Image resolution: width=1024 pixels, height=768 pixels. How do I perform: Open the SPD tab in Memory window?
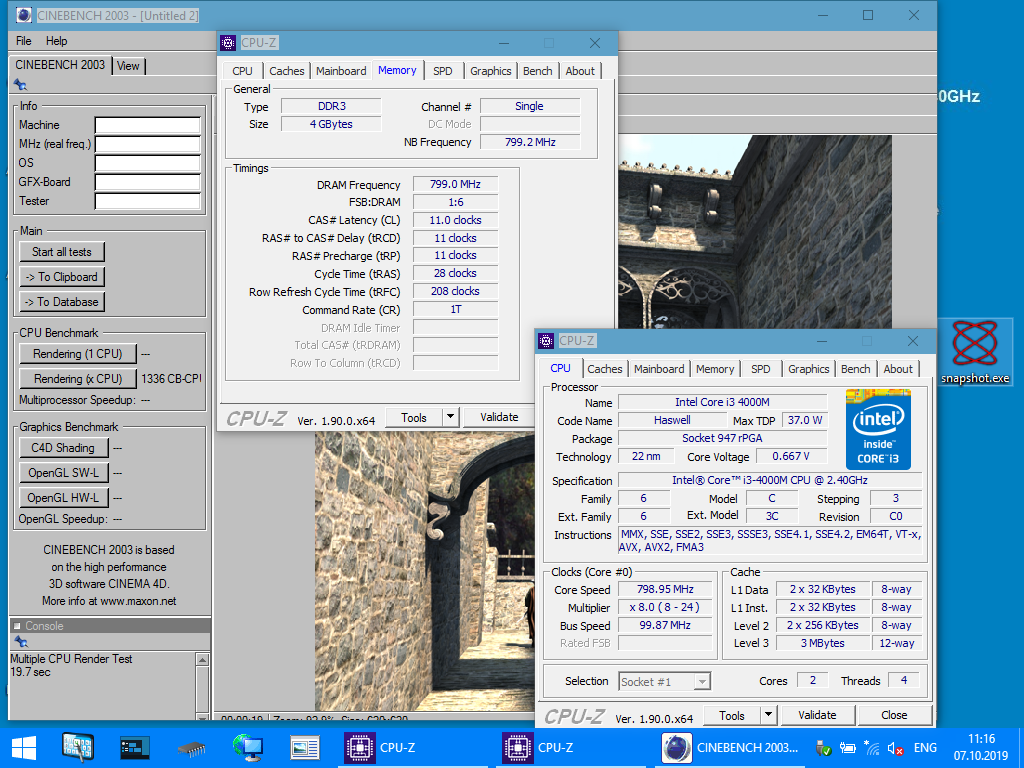(x=443, y=71)
